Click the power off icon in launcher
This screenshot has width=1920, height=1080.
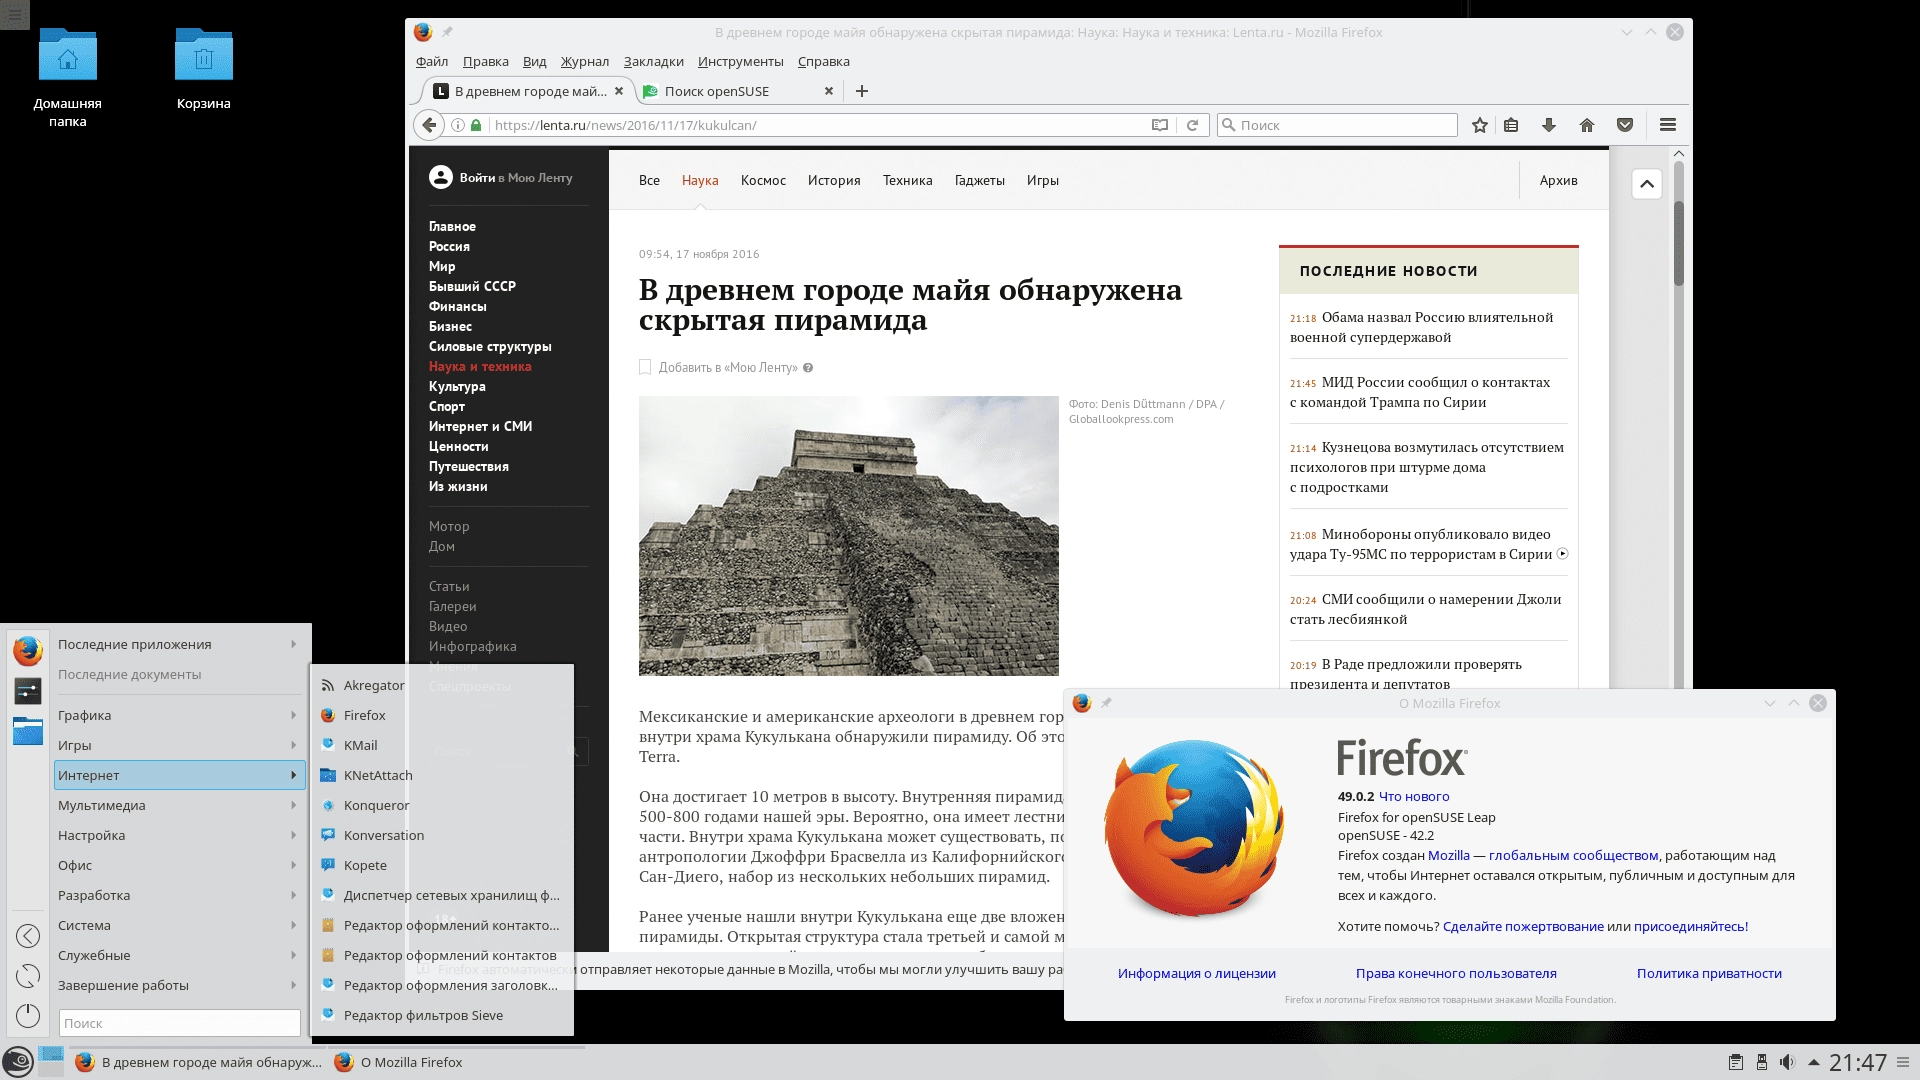pos(28,1016)
